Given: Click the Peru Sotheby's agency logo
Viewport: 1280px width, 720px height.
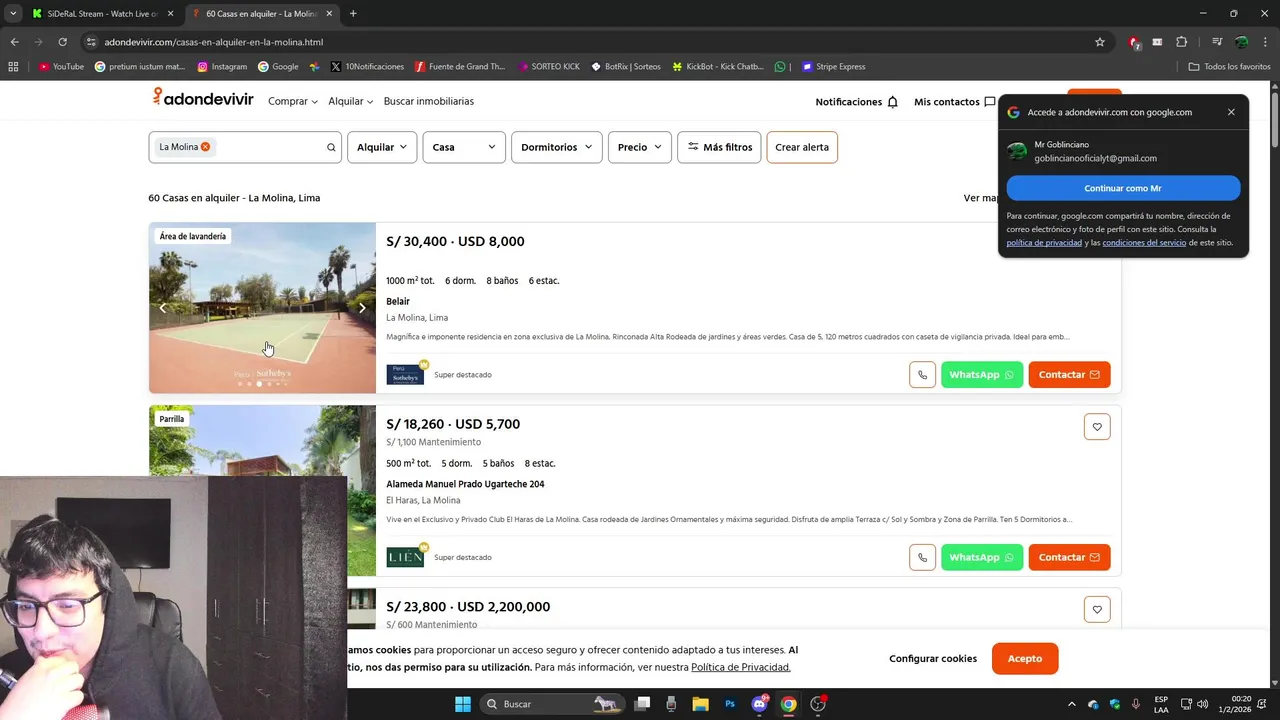Looking at the screenshot, I should point(405,375).
